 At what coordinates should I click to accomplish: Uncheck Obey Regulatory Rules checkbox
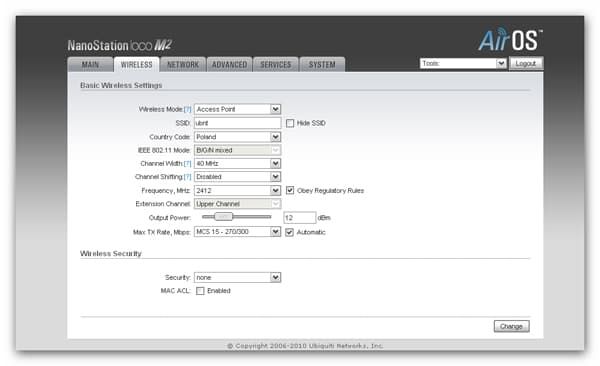click(290, 190)
